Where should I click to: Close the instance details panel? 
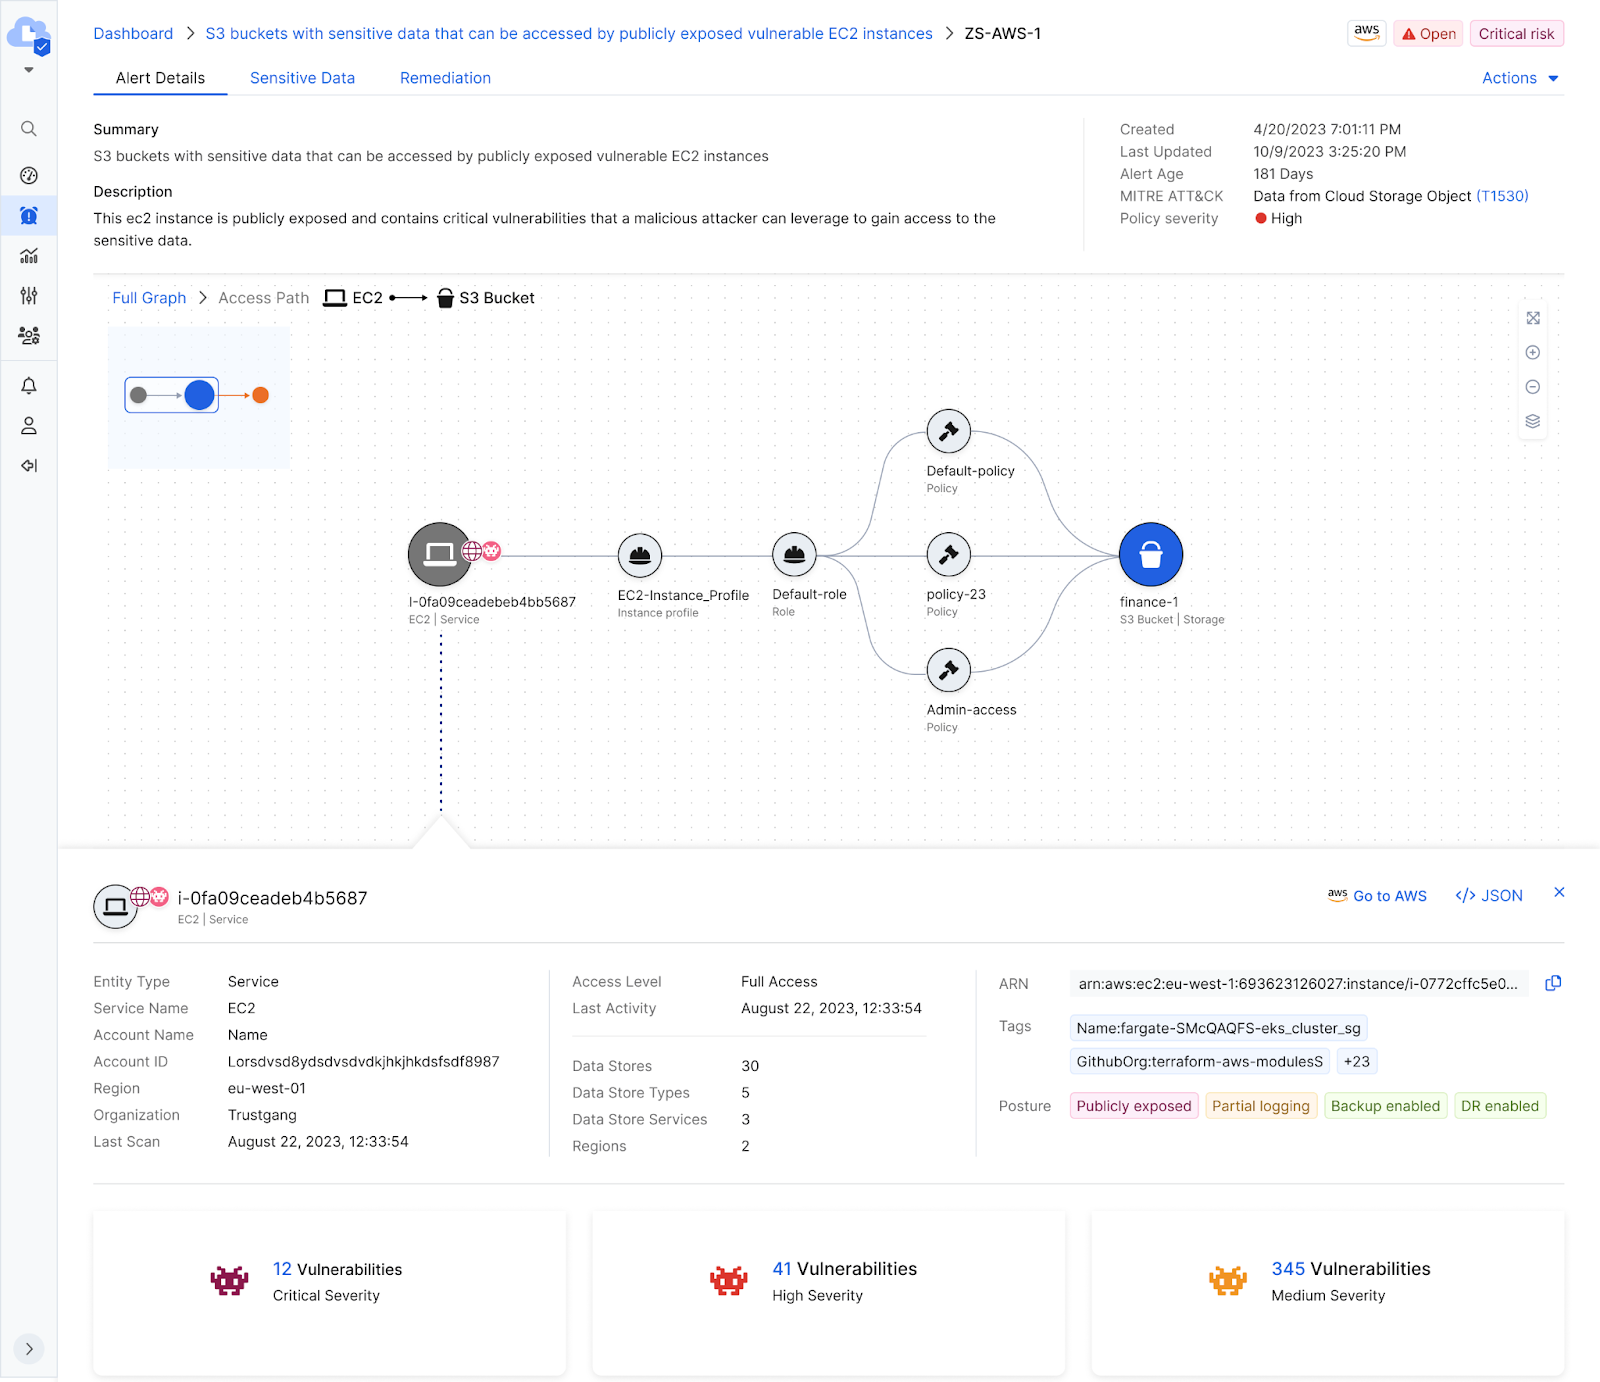click(1558, 892)
